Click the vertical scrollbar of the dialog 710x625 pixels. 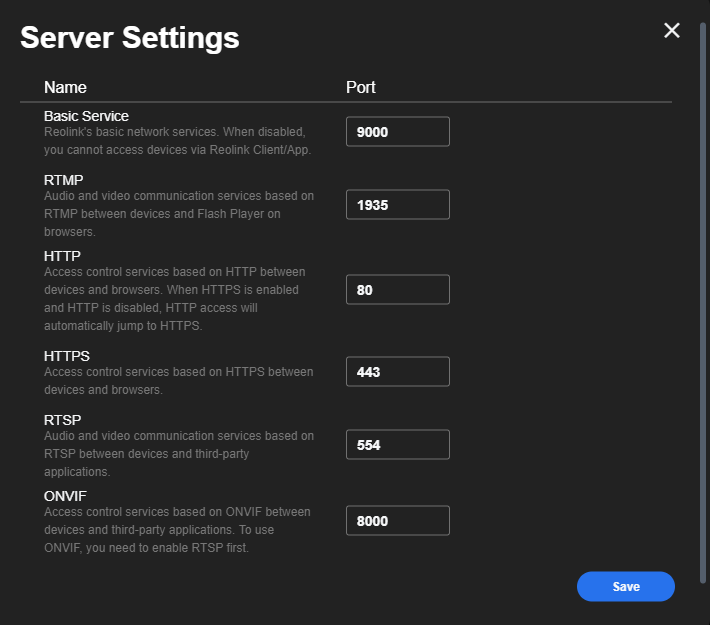(703, 303)
